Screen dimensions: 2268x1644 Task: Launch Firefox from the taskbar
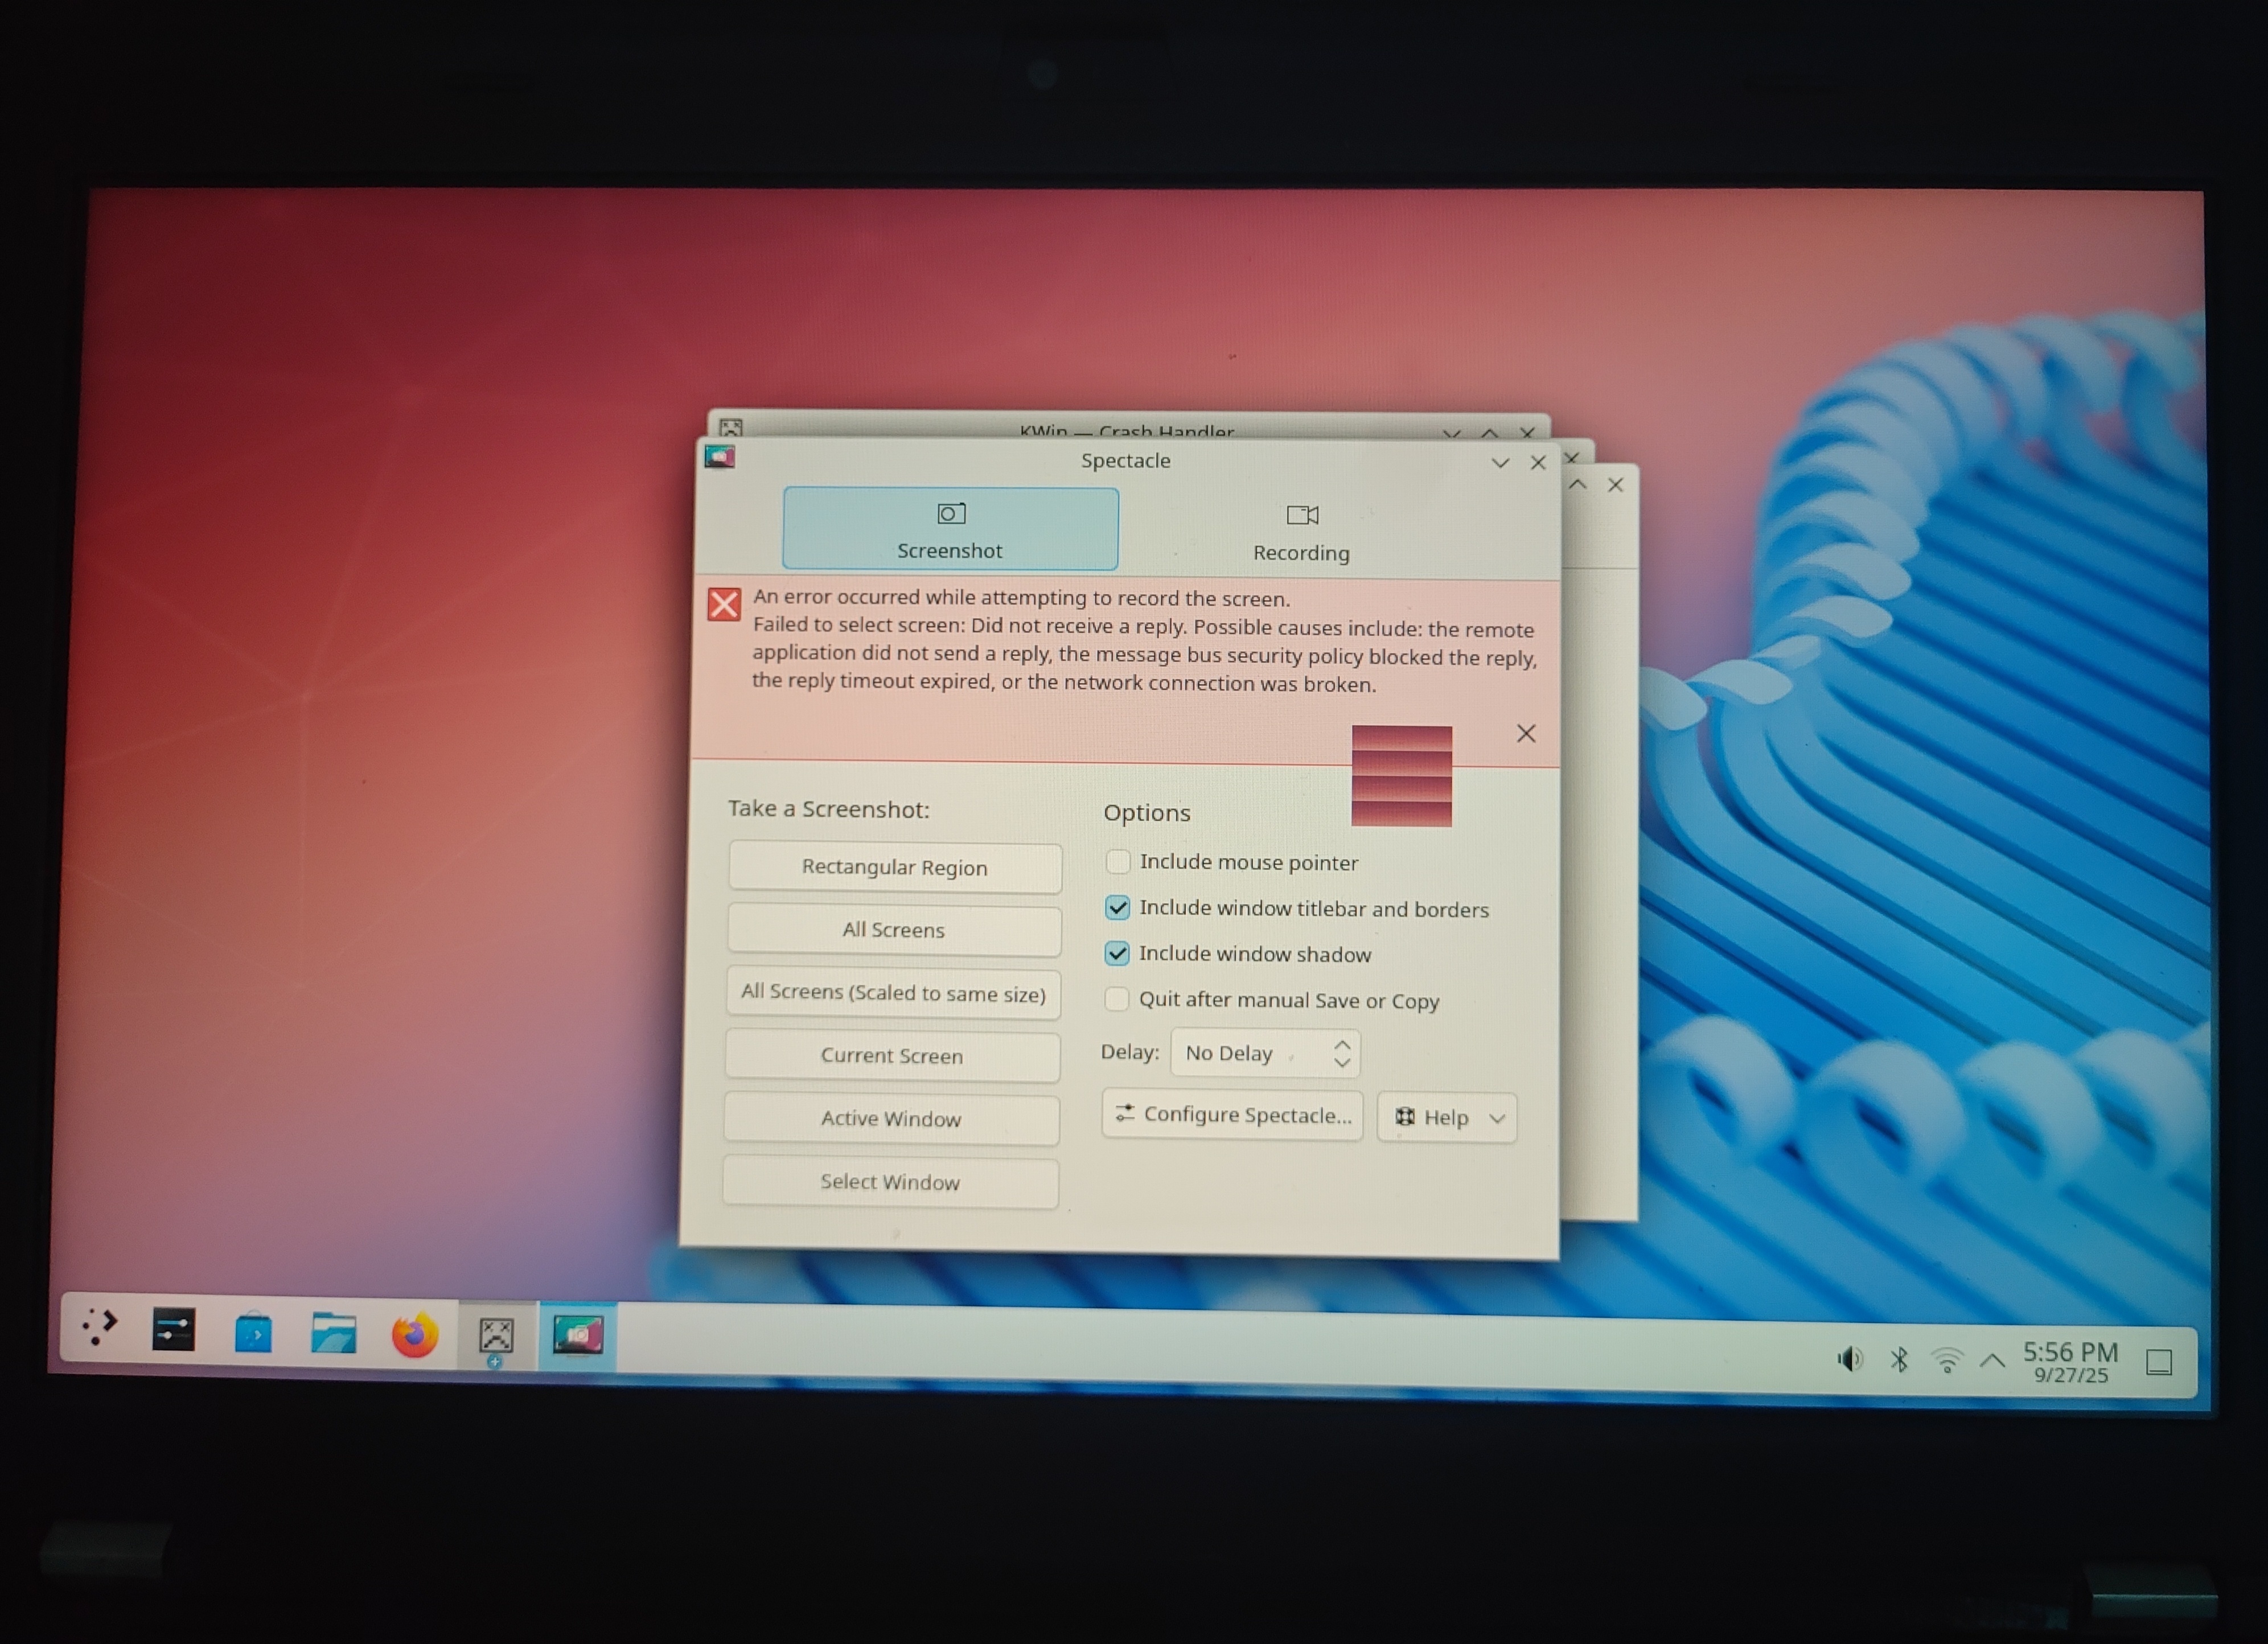point(414,1335)
